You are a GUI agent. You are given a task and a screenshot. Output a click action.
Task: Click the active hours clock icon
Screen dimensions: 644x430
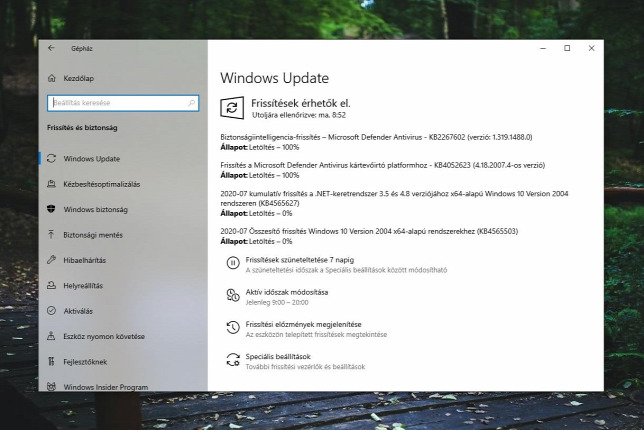(x=233, y=295)
